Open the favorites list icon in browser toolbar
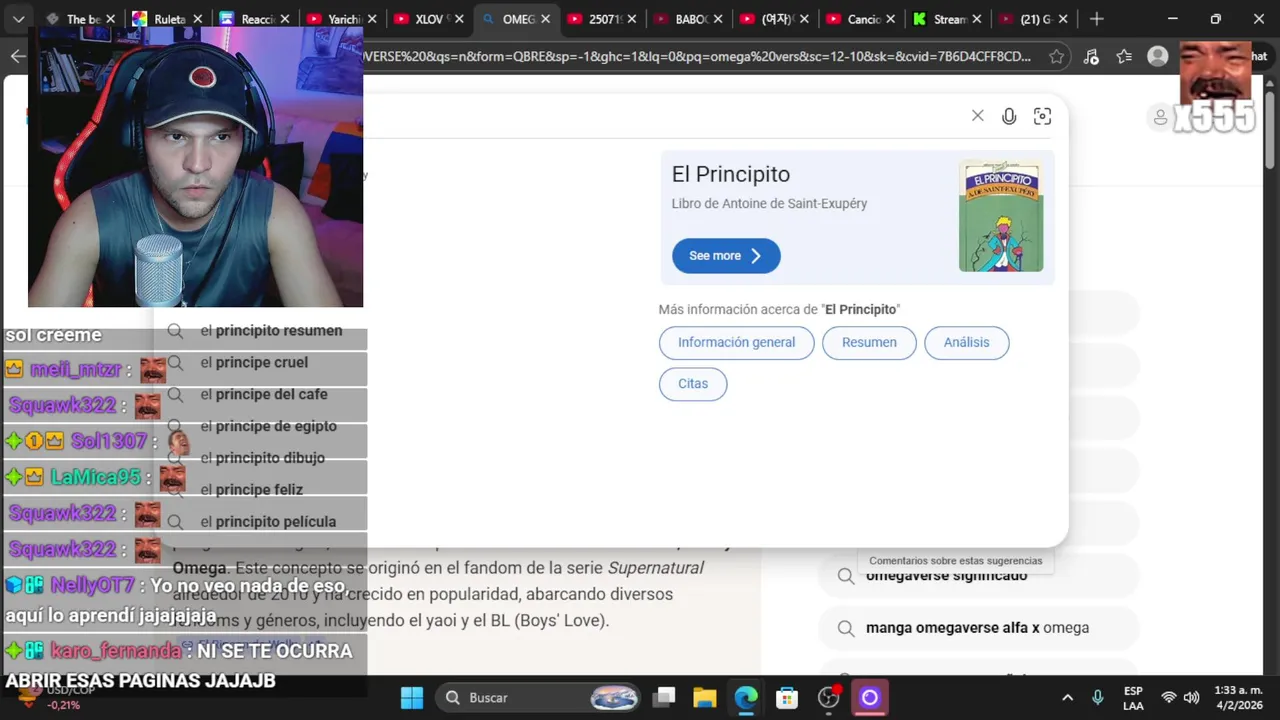 point(1124,56)
